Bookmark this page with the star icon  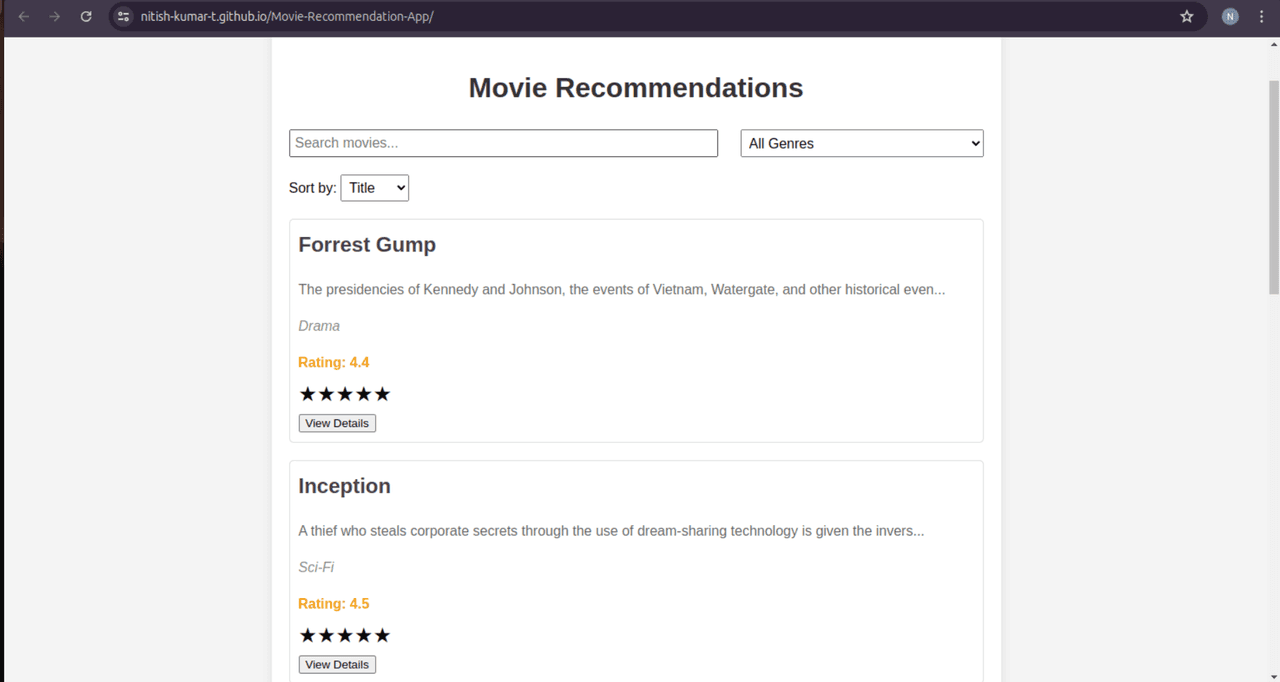tap(1187, 17)
